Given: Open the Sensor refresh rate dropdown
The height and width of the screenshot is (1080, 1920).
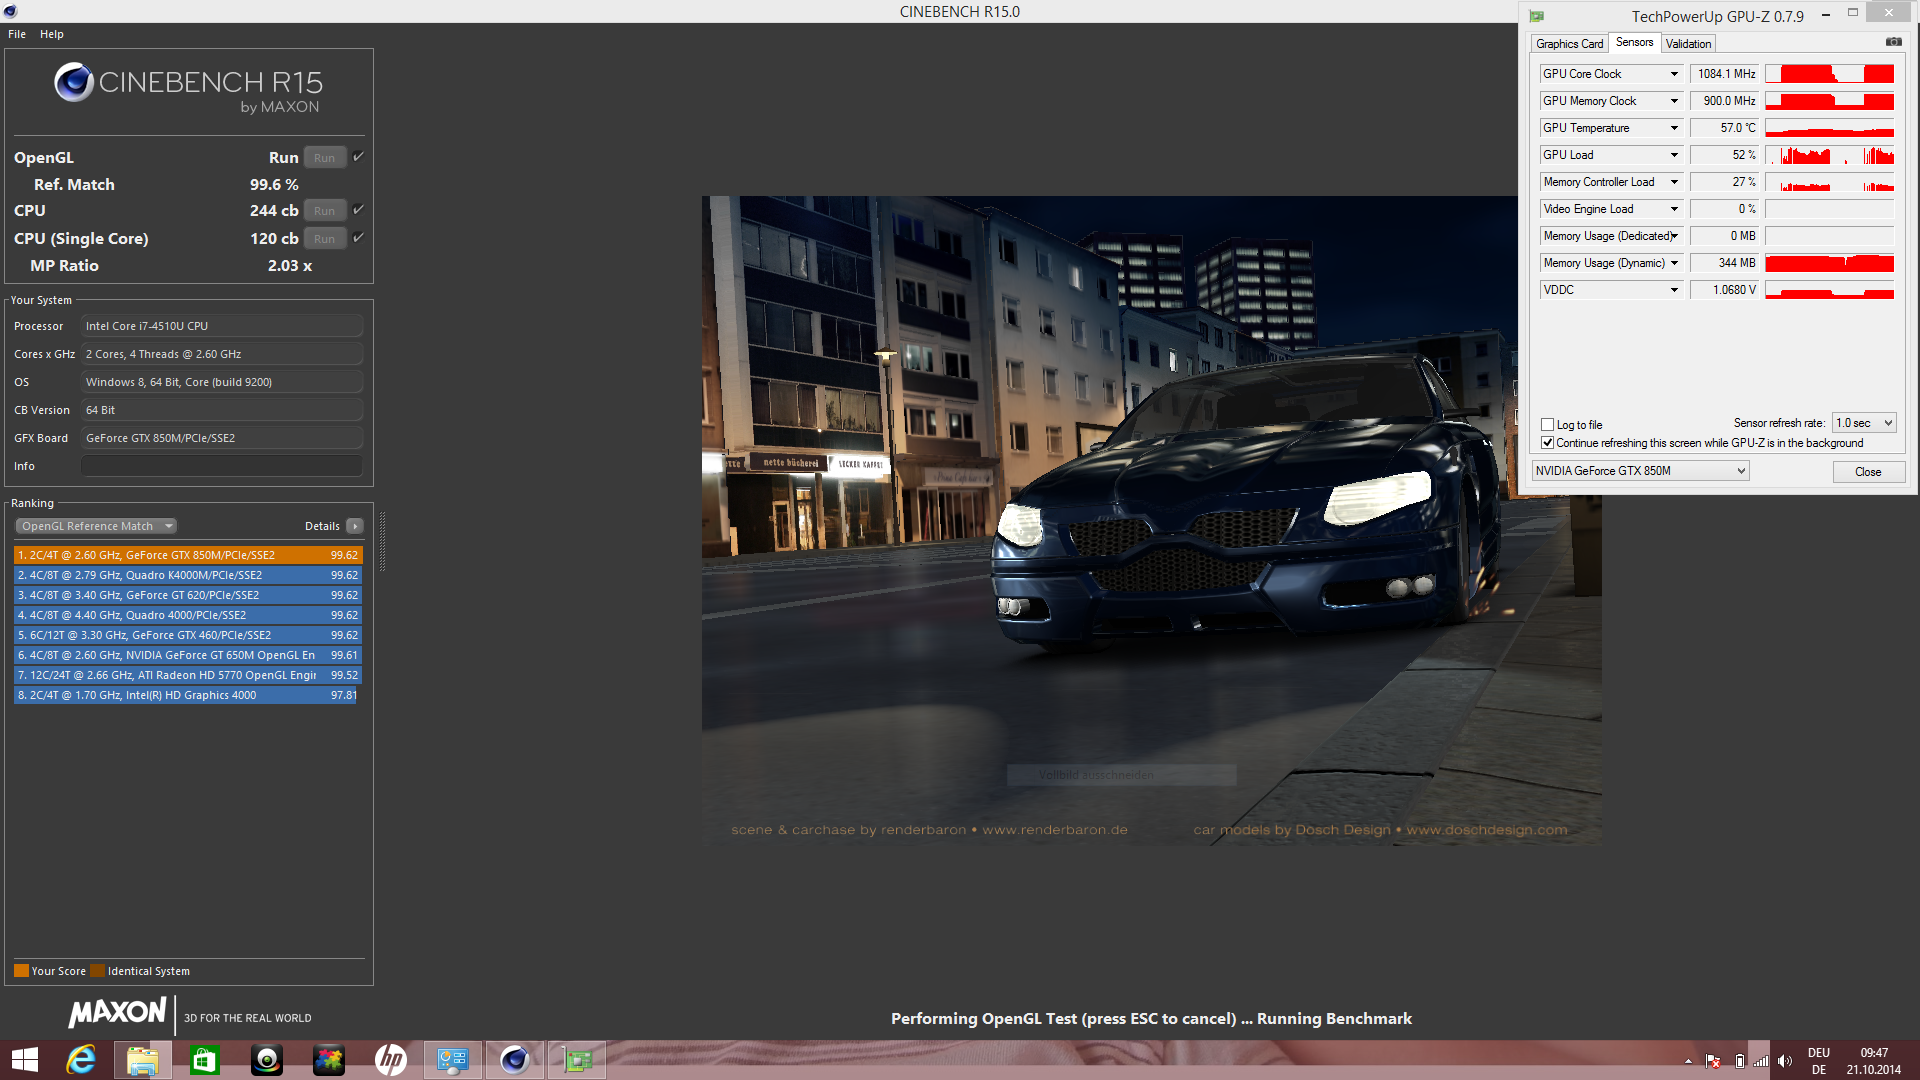Looking at the screenshot, I should click(x=1863, y=423).
